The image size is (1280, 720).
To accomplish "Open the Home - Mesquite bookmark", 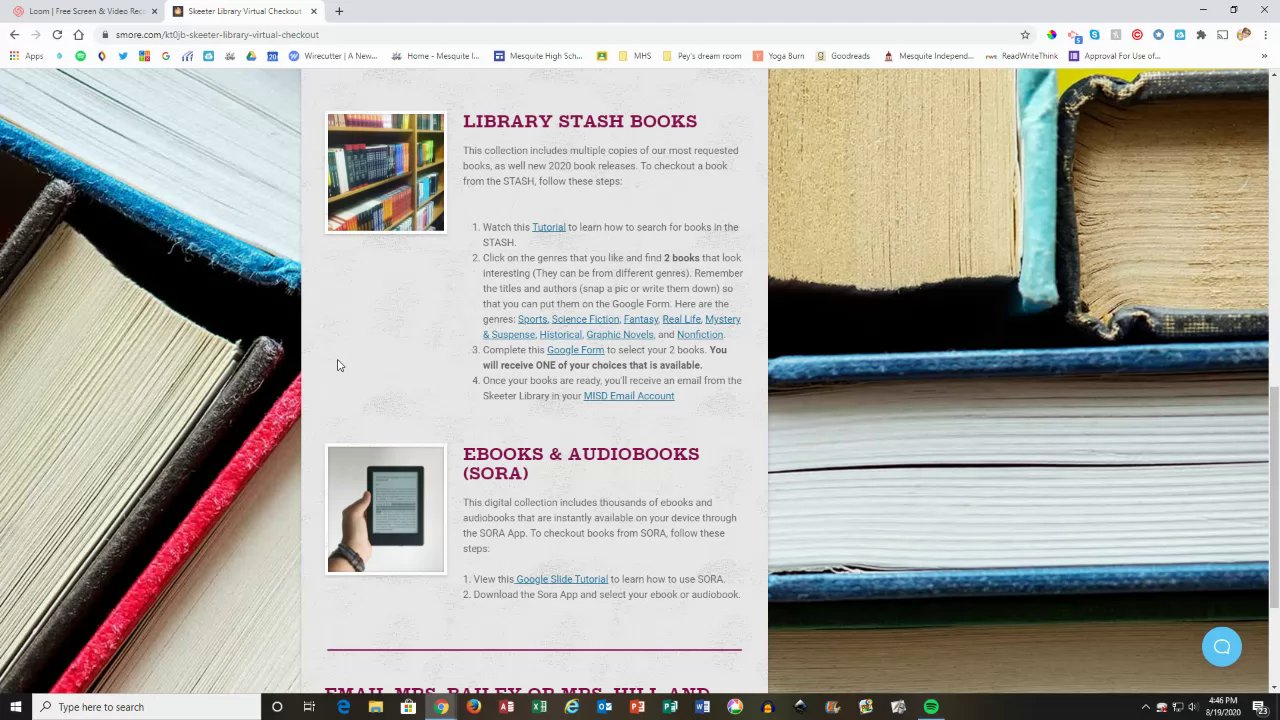I will click(435, 56).
